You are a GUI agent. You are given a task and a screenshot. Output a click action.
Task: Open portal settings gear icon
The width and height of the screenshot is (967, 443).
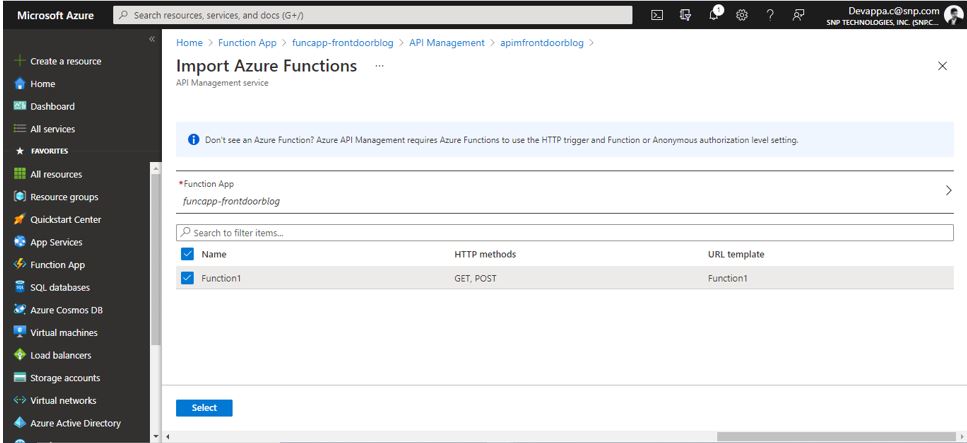742,15
